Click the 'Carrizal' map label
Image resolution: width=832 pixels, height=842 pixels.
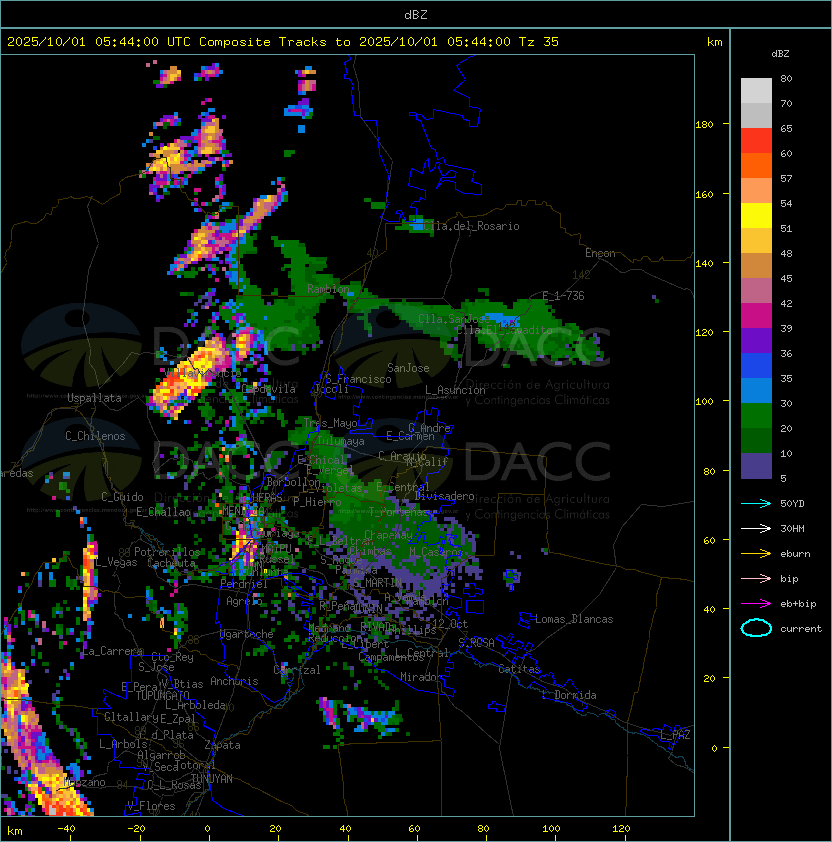tap(296, 670)
